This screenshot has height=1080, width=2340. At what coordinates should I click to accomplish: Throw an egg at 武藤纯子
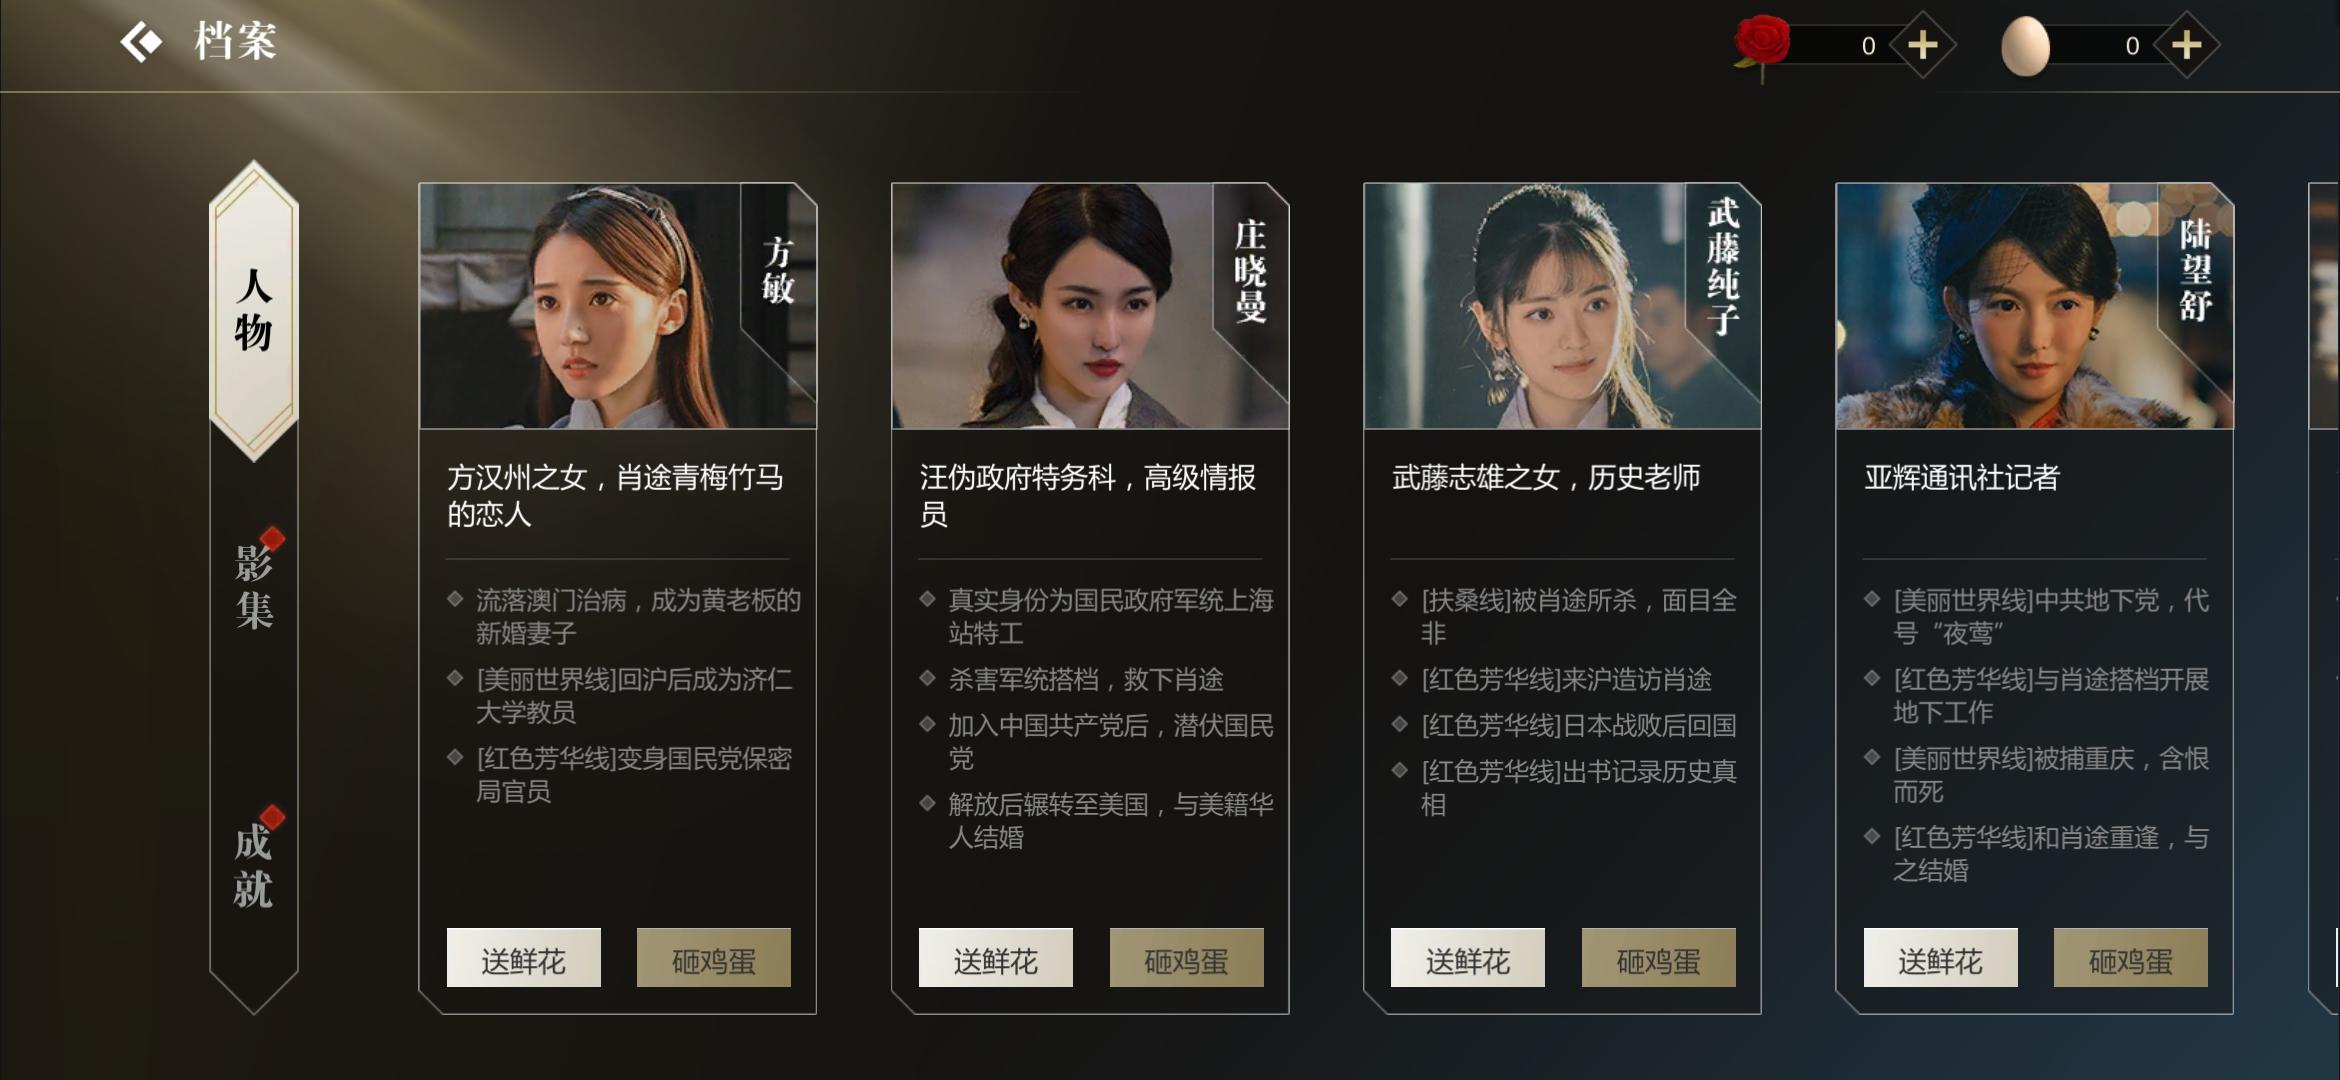(x=1659, y=958)
